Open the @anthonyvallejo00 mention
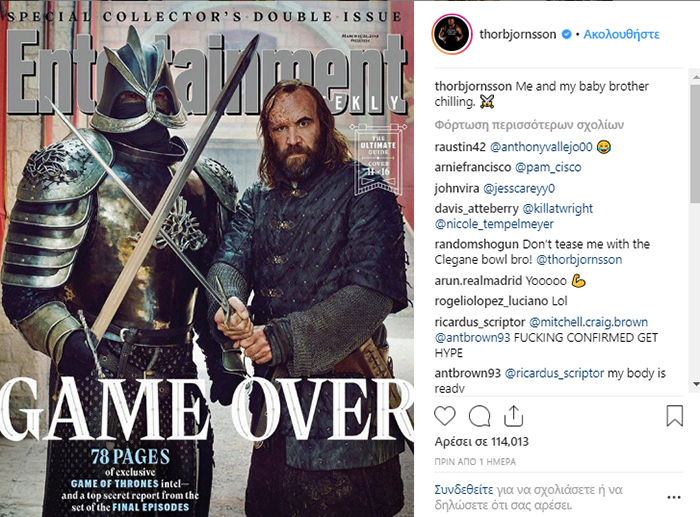Viewport: 700px width, 517px height. pos(541,147)
